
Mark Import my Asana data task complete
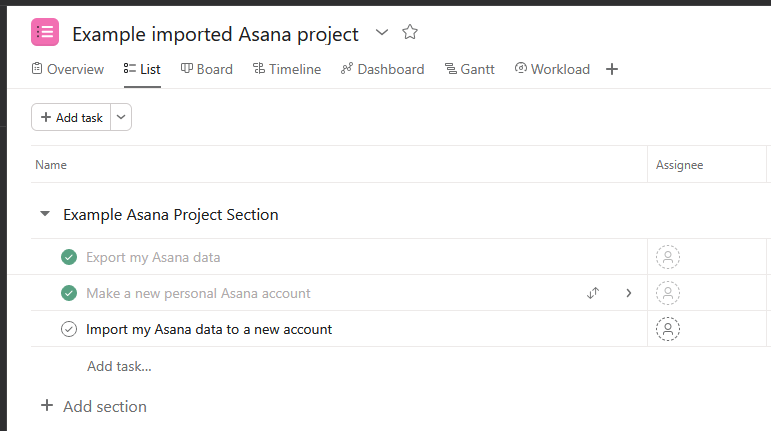69,329
